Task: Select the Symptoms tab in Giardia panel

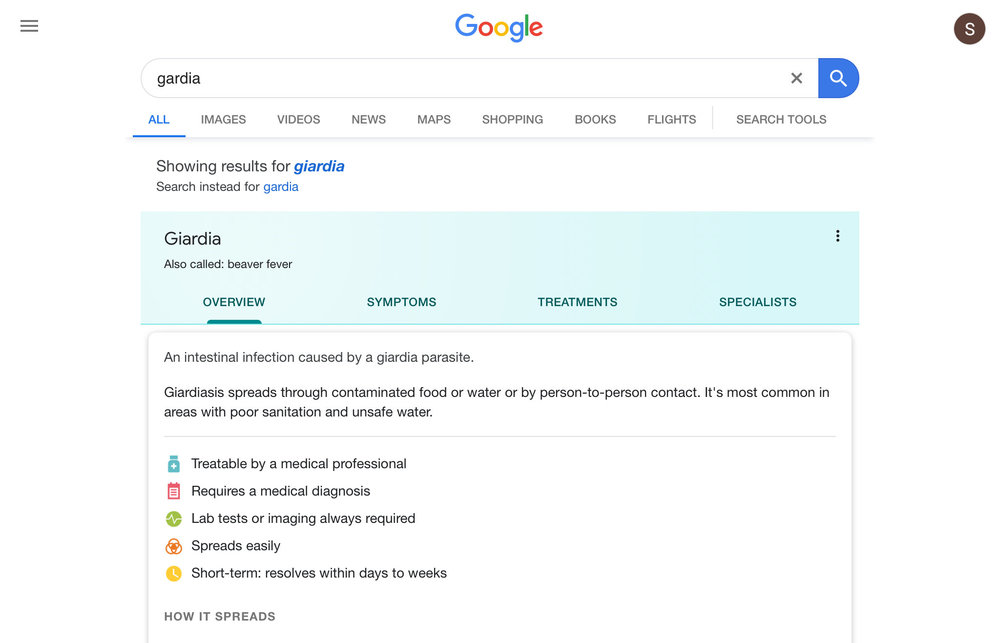Action: tap(401, 302)
